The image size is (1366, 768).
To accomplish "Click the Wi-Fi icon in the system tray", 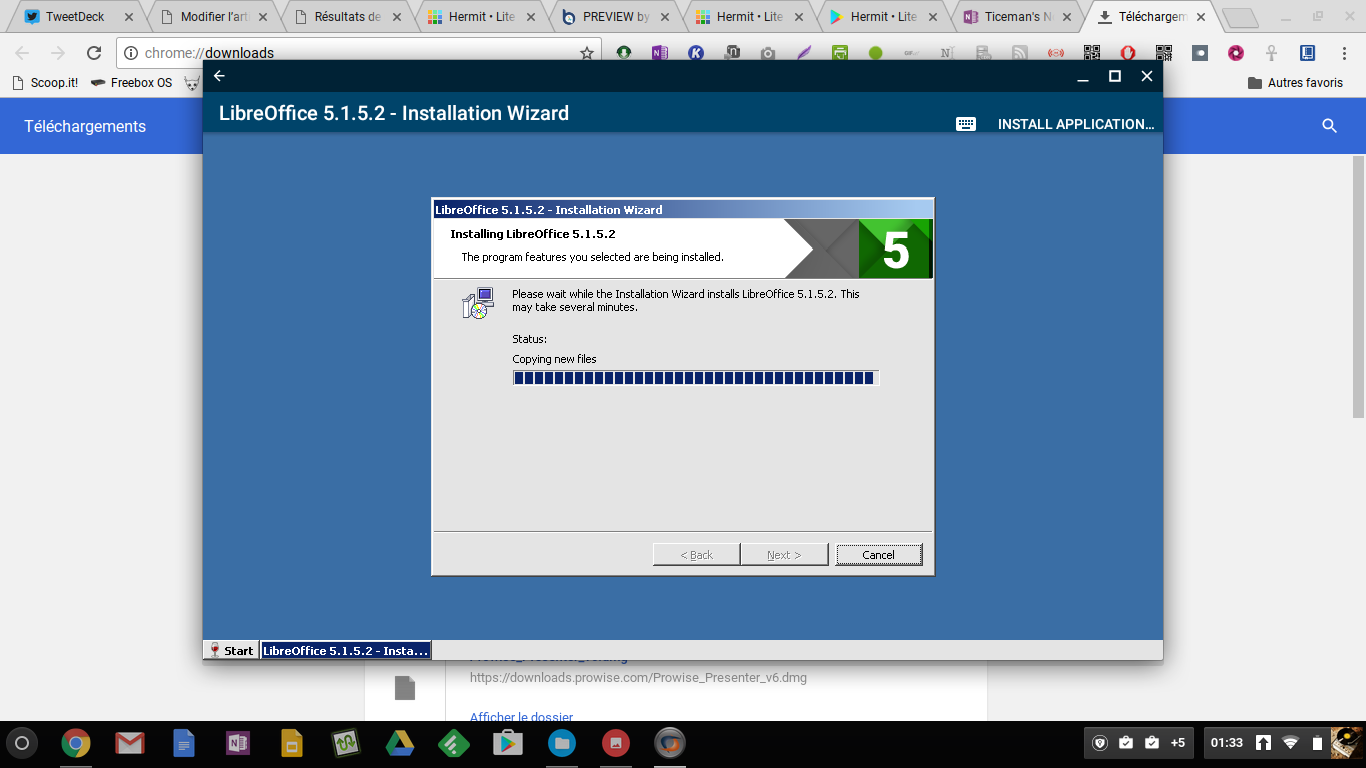I will pos(1291,742).
